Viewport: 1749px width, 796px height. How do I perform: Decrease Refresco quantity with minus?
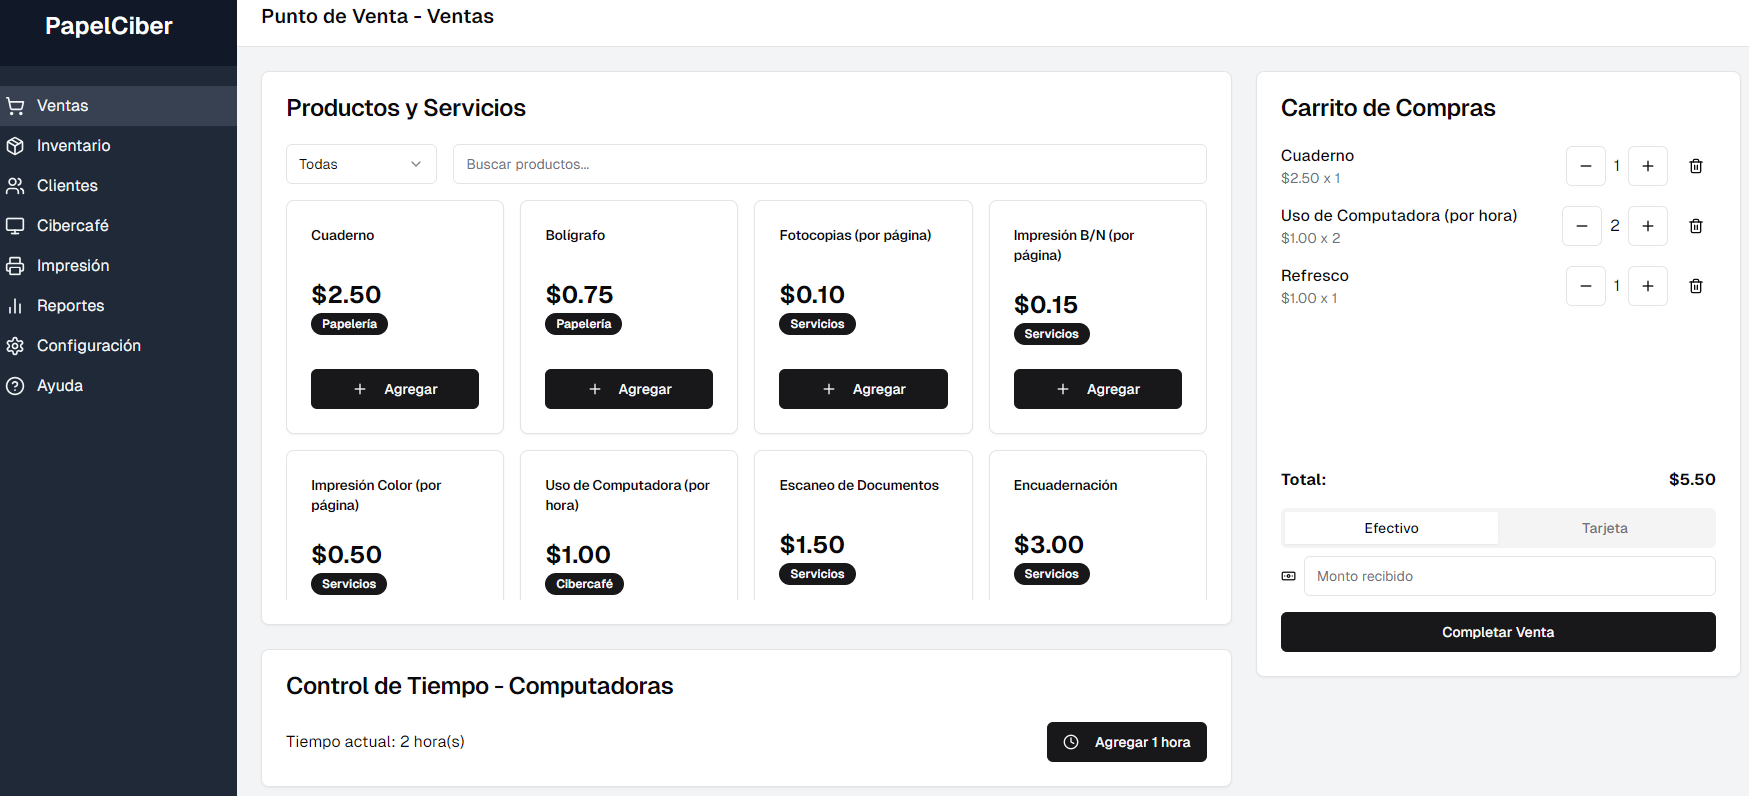pyautogui.click(x=1586, y=286)
